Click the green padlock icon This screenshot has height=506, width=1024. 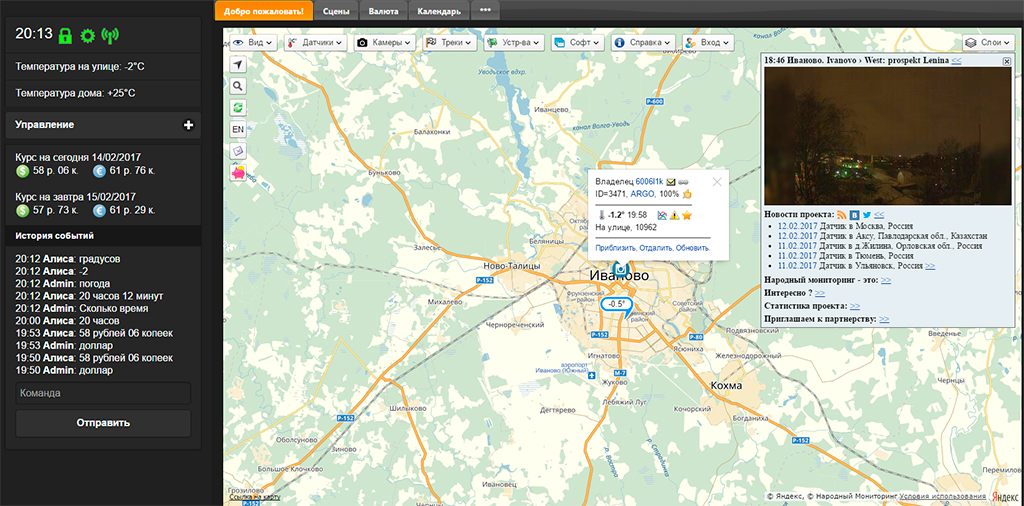65,35
